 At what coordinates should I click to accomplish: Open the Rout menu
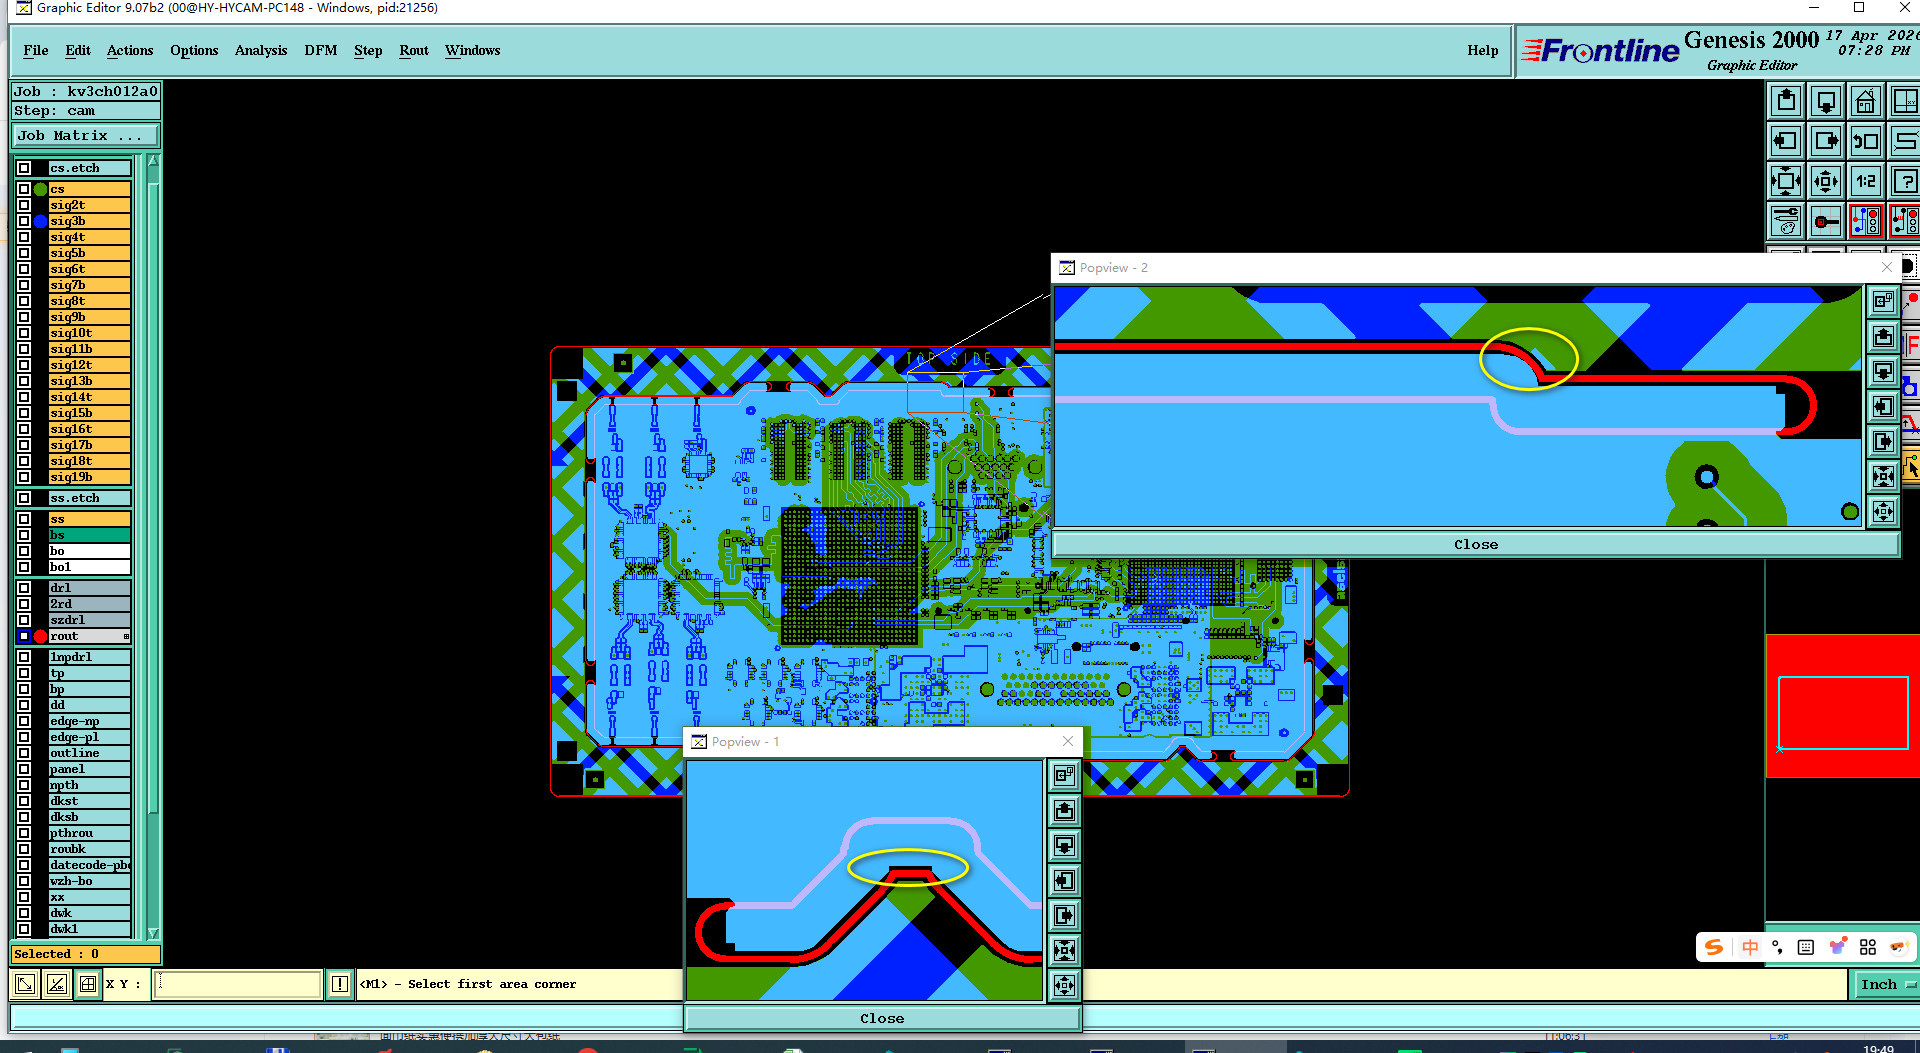point(414,50)
